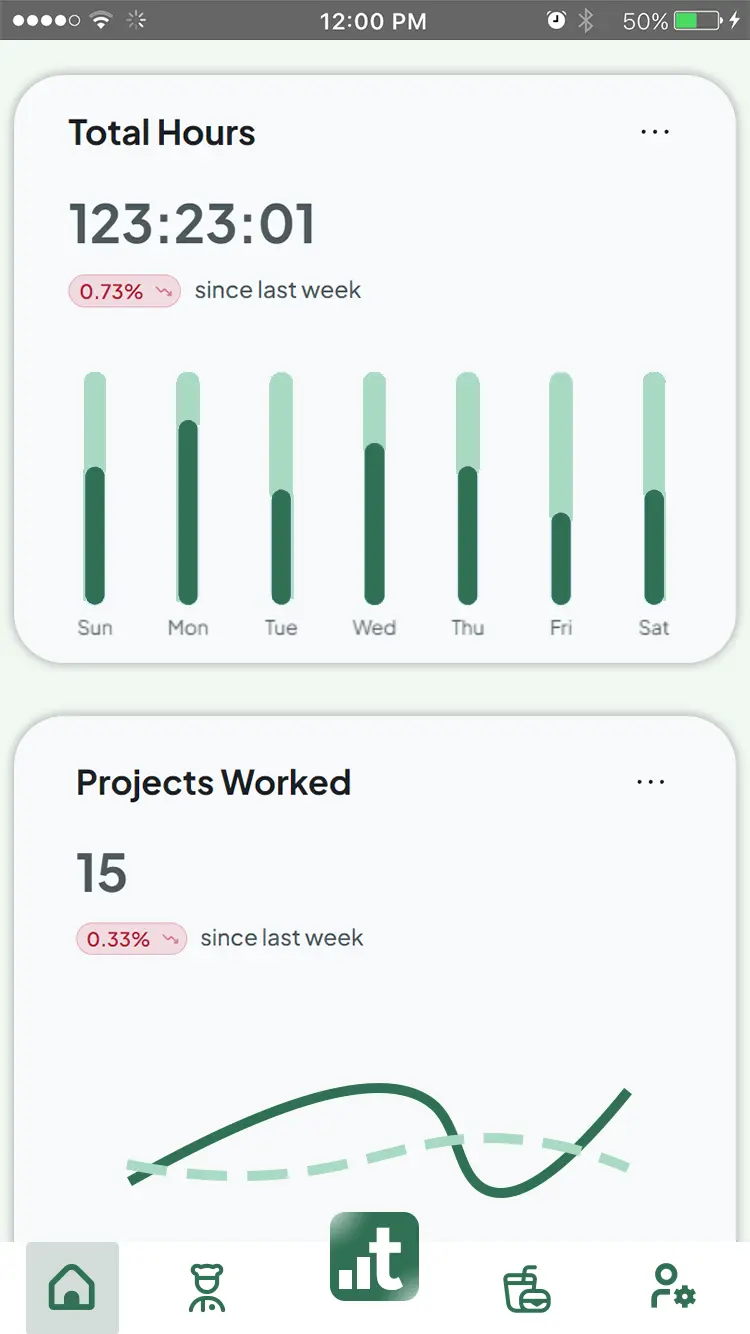Screen dimensions: 750x1334
Task: Click the Bluetooth status bar icon
Action: [587, 20]
